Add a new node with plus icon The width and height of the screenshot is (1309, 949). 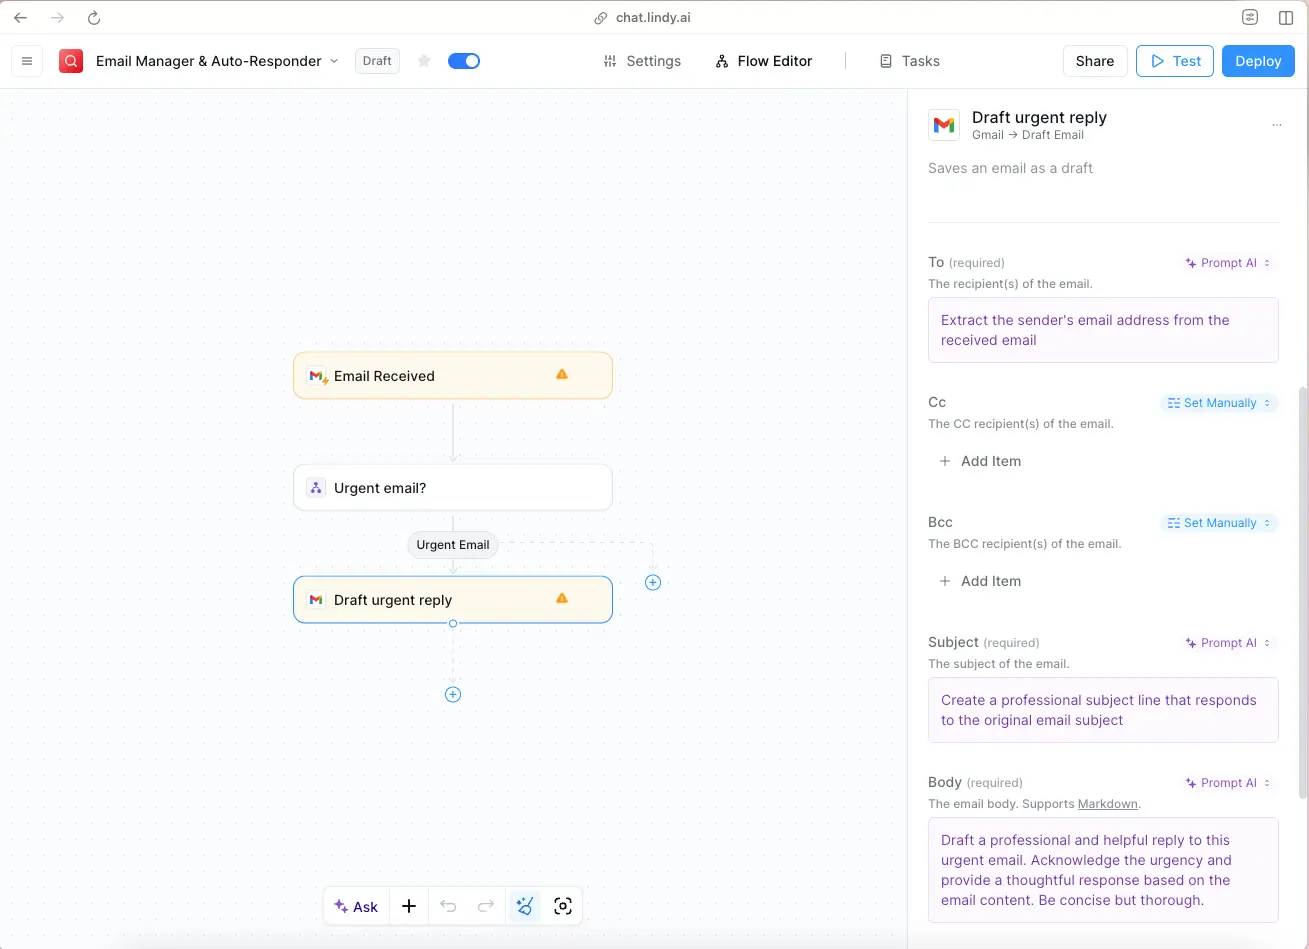coord(409,906)
